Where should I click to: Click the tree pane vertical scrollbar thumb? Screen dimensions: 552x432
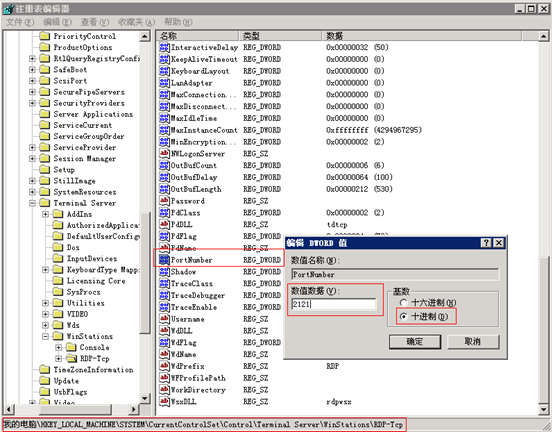pos(145,272)
